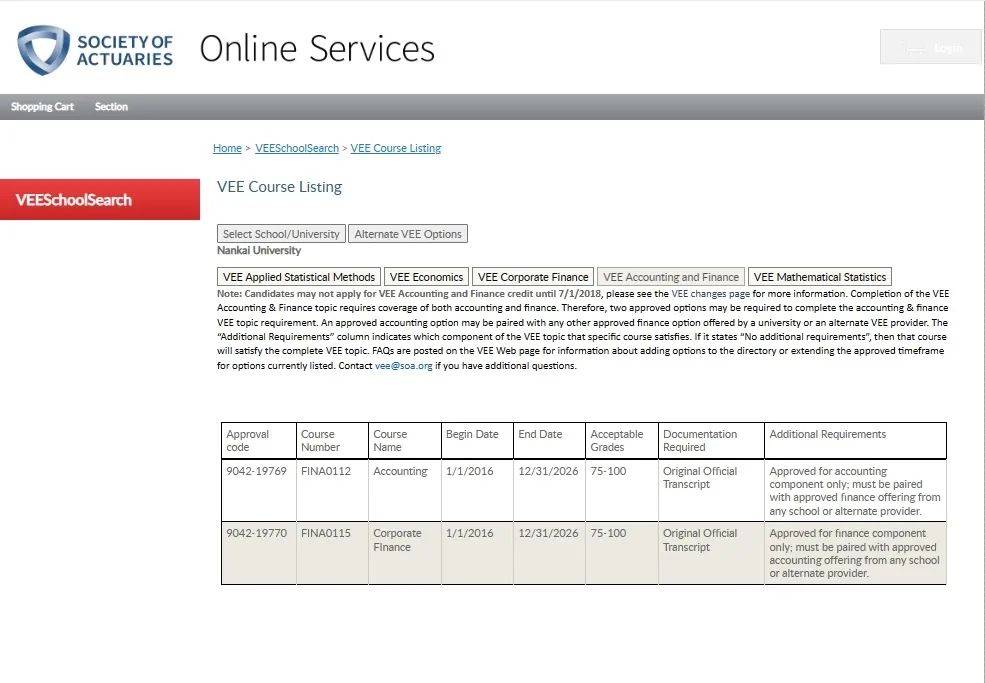Click the Login button at top right
Viewport: 985px width, 683px height.
point(930,47)
